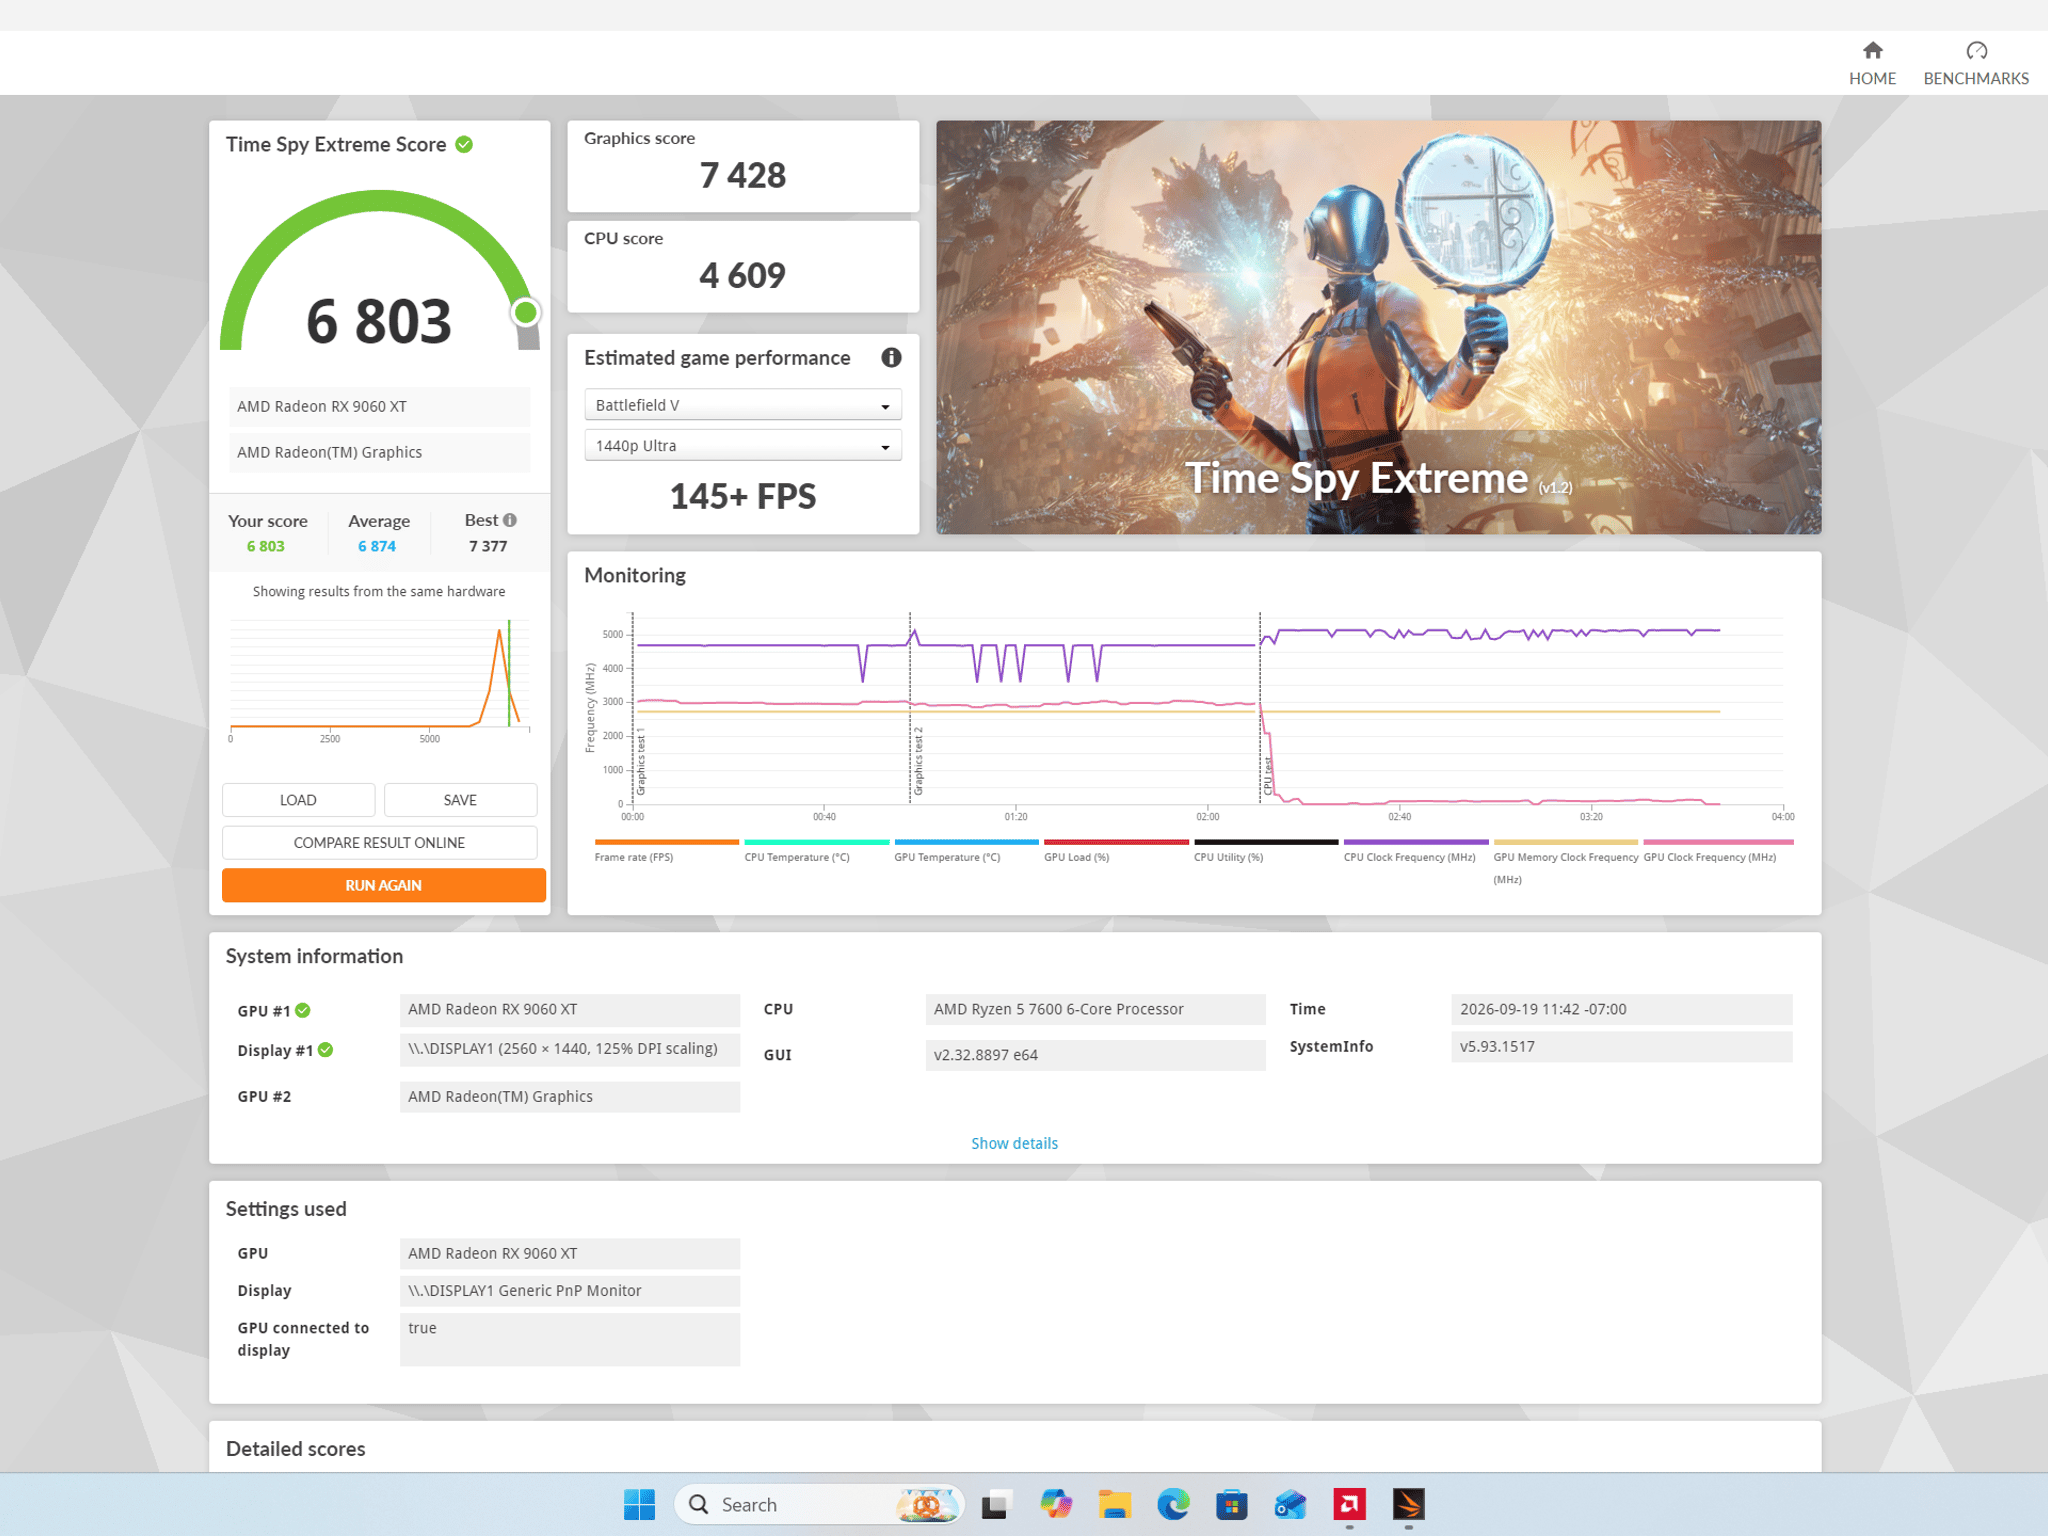Viewport: 2048px width, 1536px height.
Task: Click the GPU #2 AMD Radeon(TM) Graphics field
Action: coord(570,1096)
